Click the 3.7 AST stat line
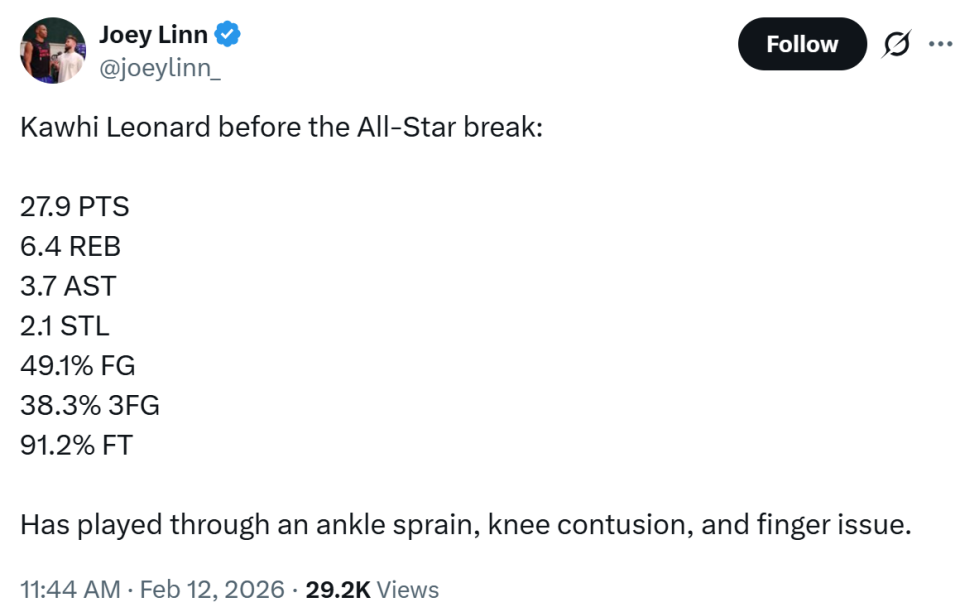The width and height of the screenshot is (960, 612). [68, 286]
